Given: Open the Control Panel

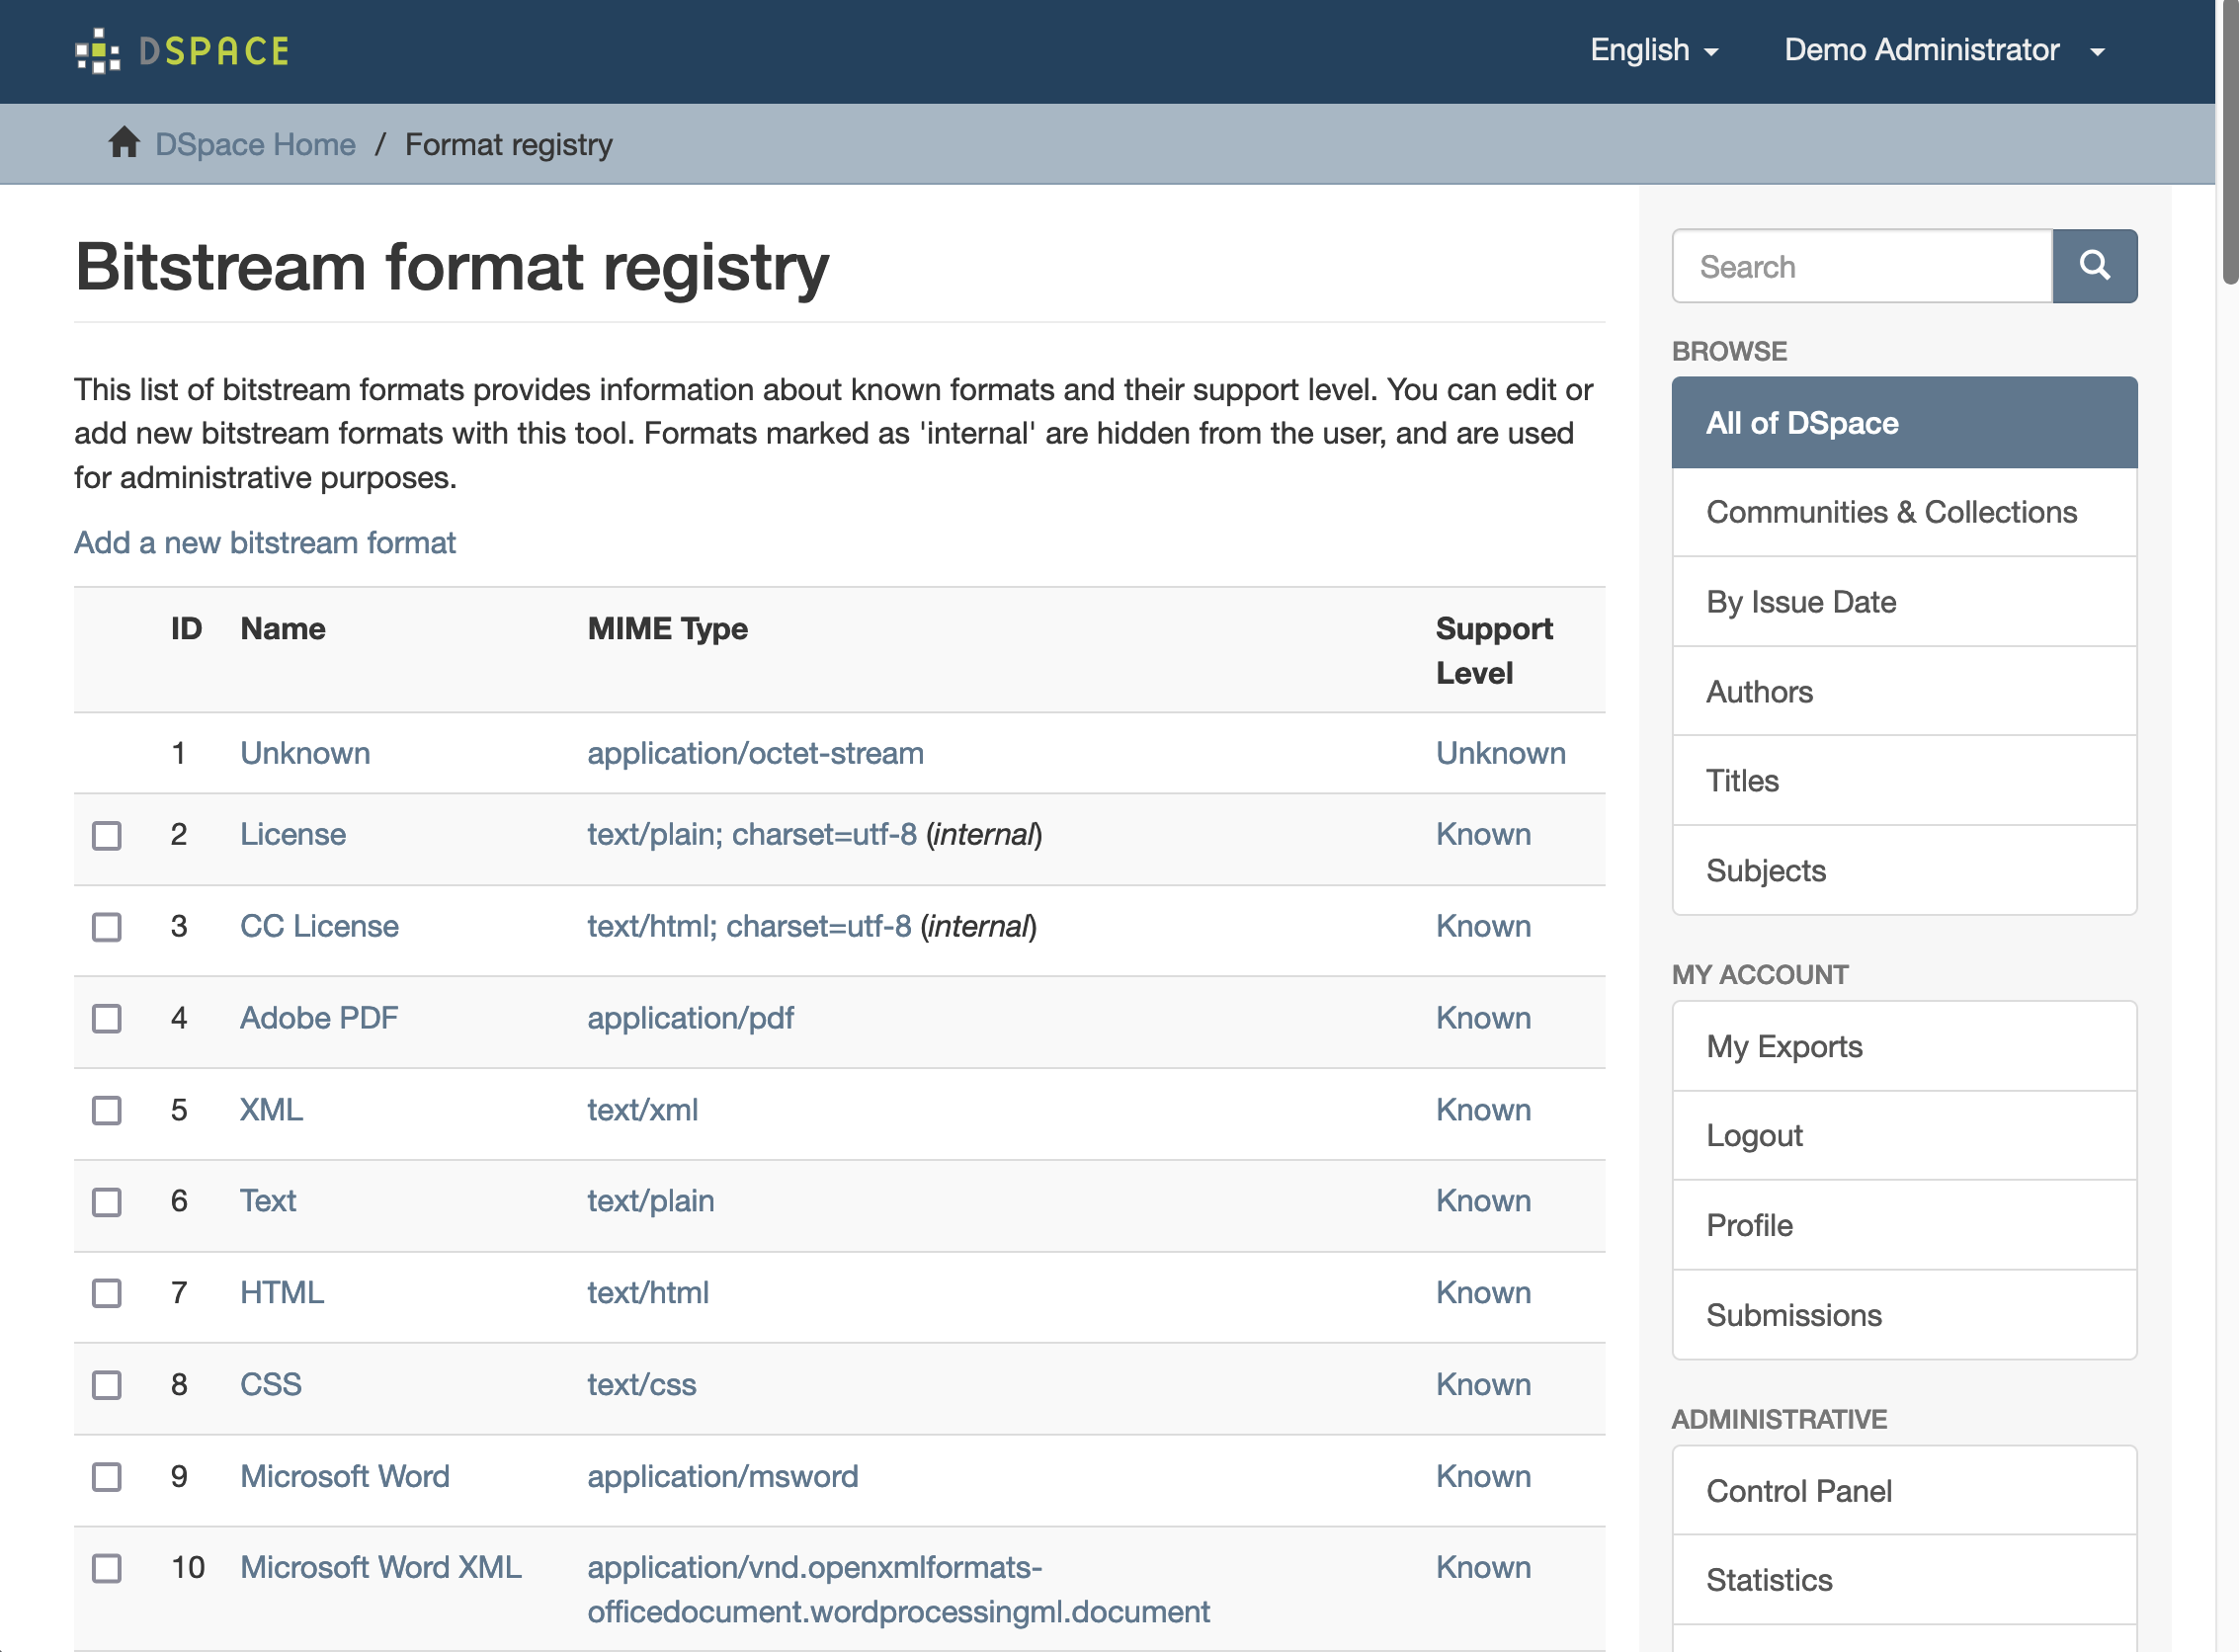Looking at the screenshot, I should [1798, 1491].
